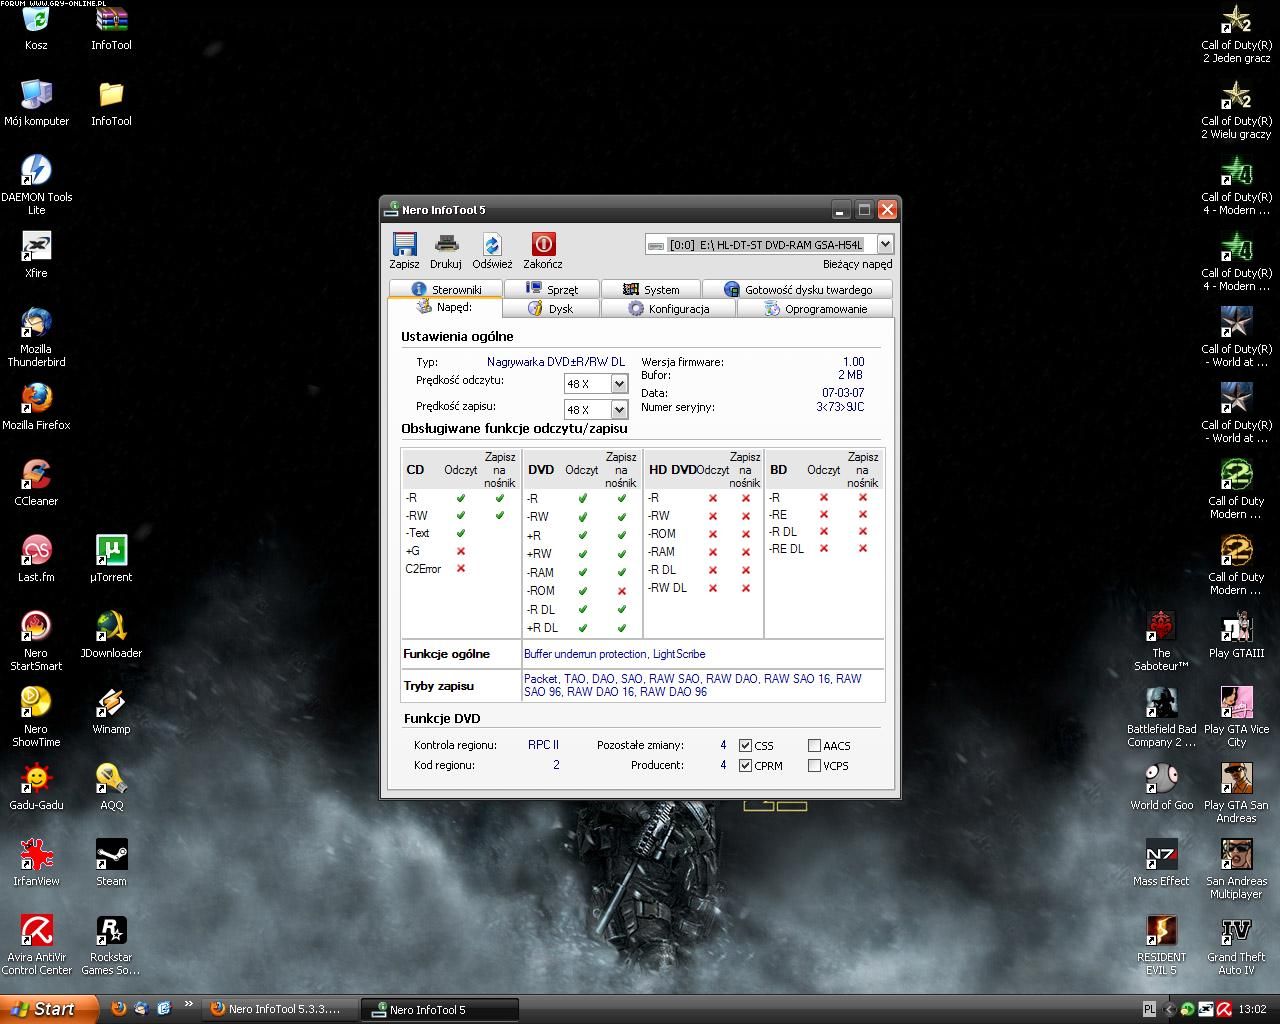Click the InfoTool folder icon on desktop
The image size is (1280, 1024).
pos(111,96)
